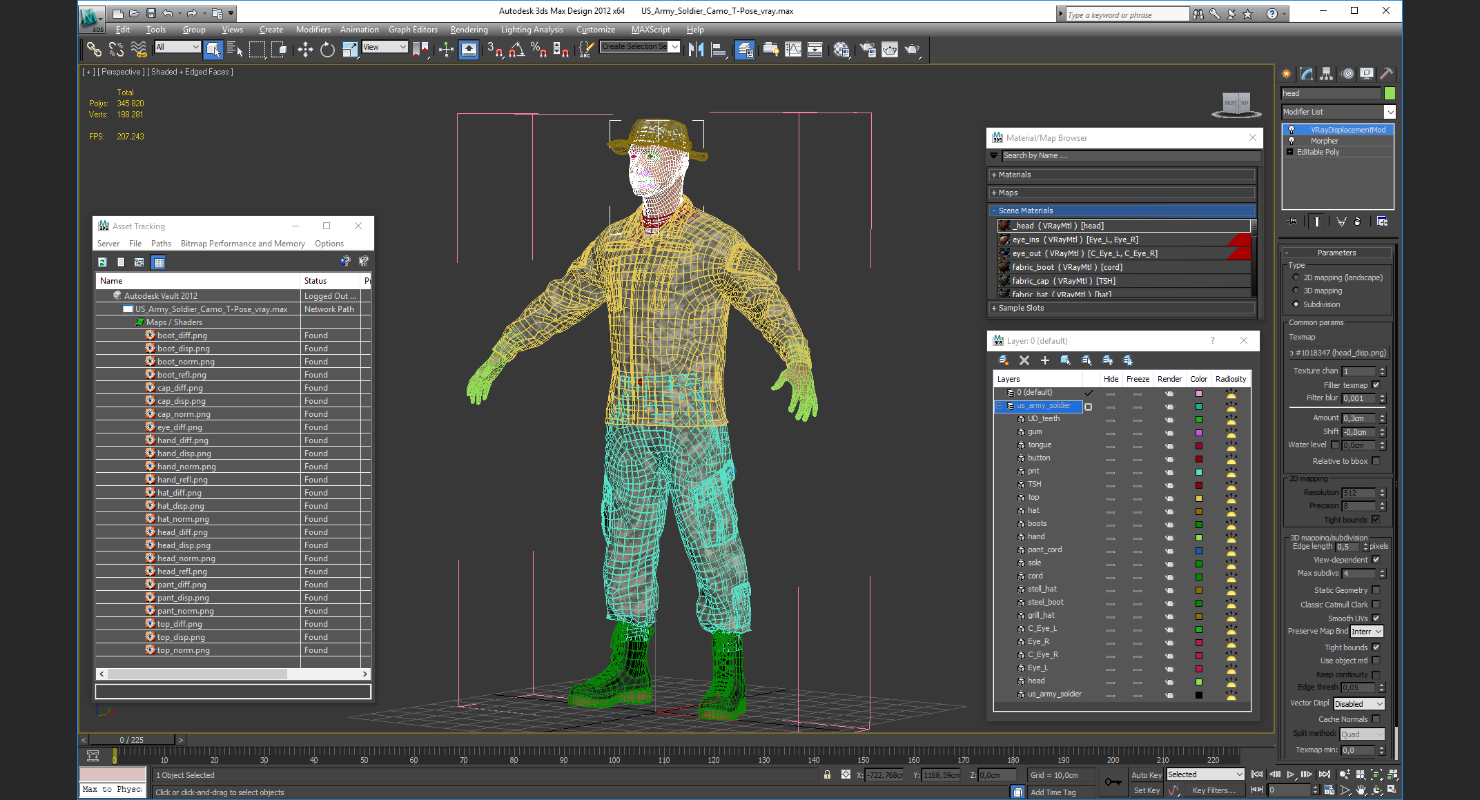Click the render teapot icon
This screenshot has width=1480, height=800.
click(913, 49)
